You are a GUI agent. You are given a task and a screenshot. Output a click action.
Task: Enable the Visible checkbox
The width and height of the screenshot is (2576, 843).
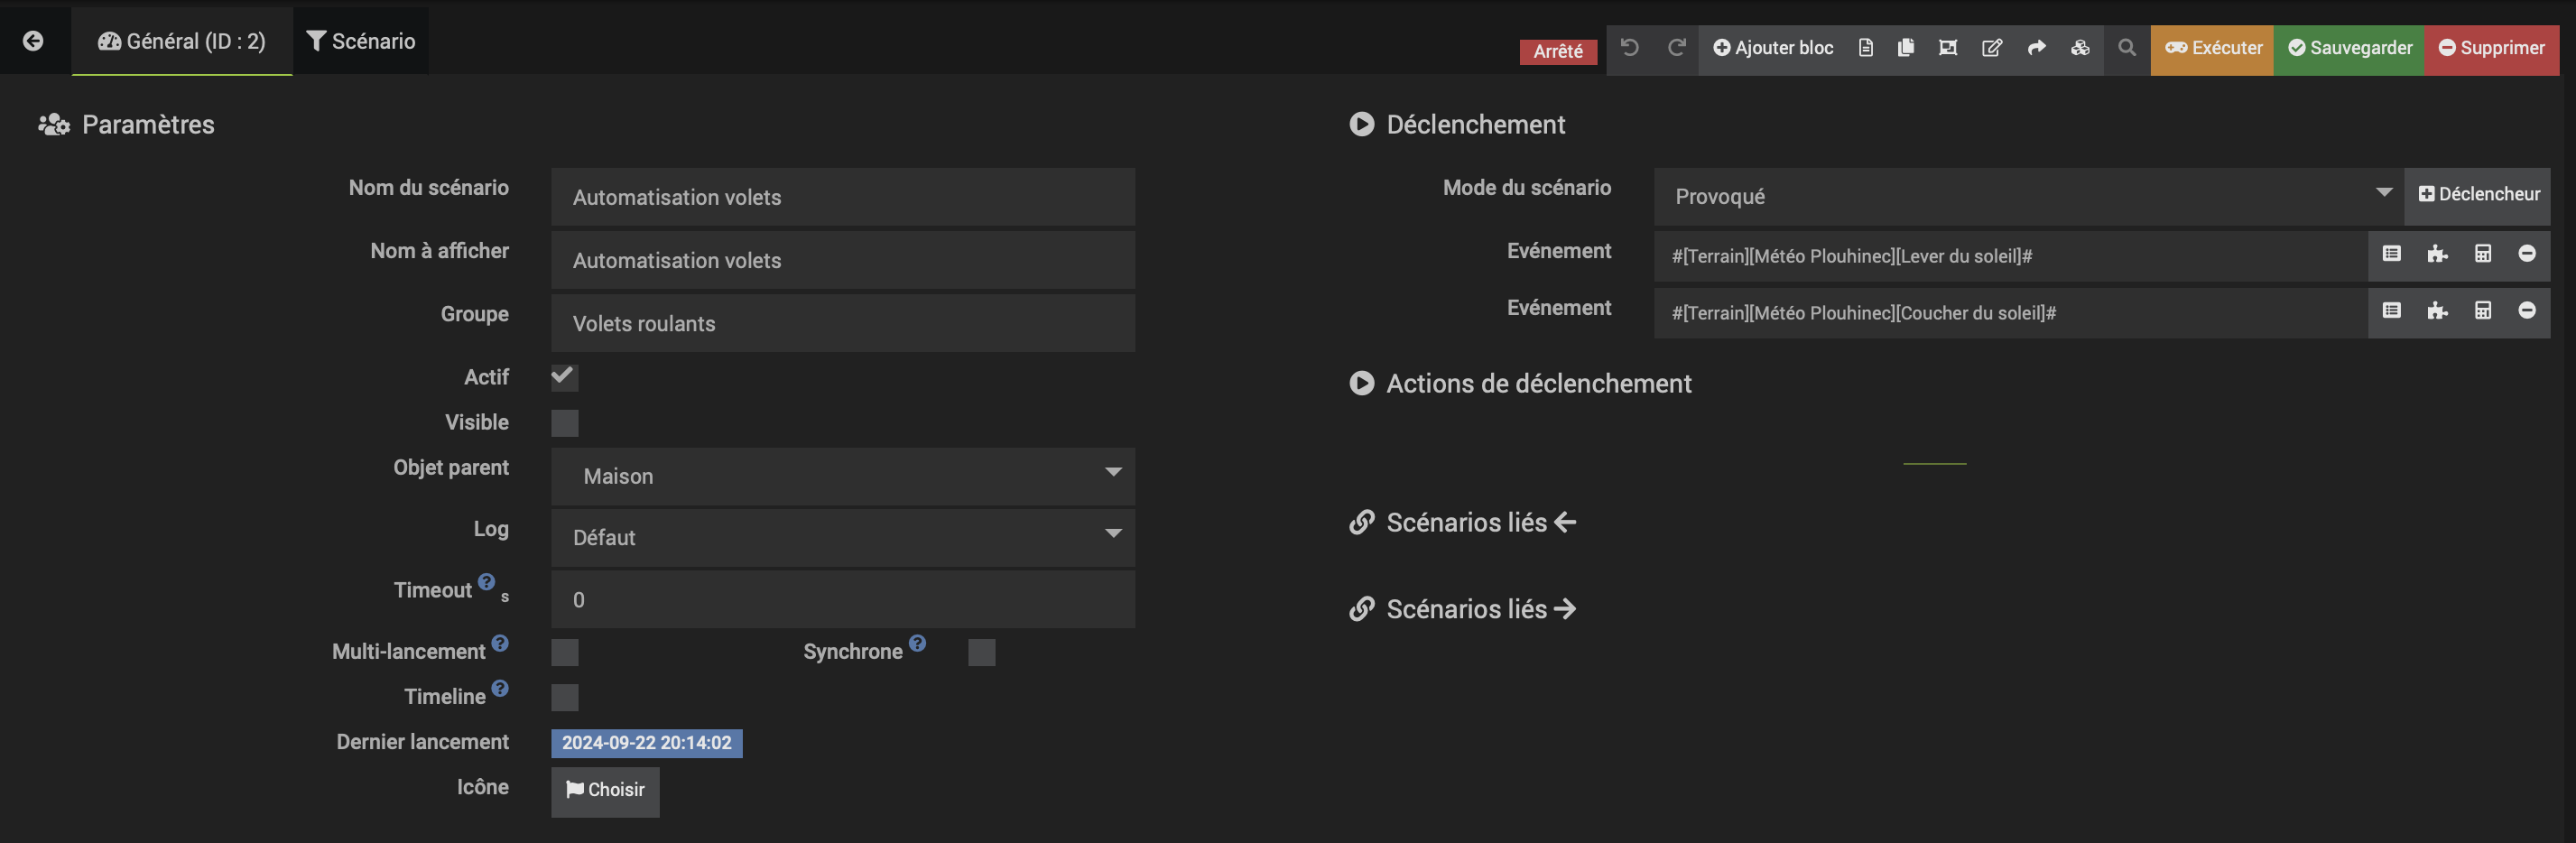(x=564, y=423)
